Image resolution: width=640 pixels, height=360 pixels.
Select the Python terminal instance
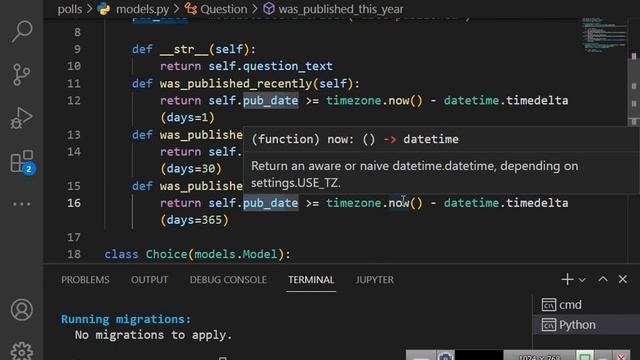(586, 325)
